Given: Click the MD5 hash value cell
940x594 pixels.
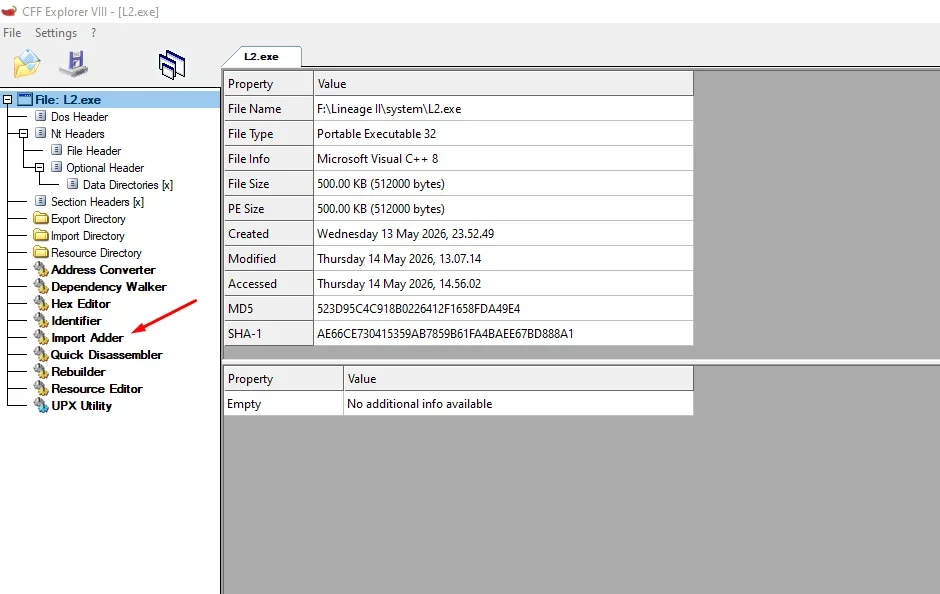Looking at the screenshot, I should [504, 309].
